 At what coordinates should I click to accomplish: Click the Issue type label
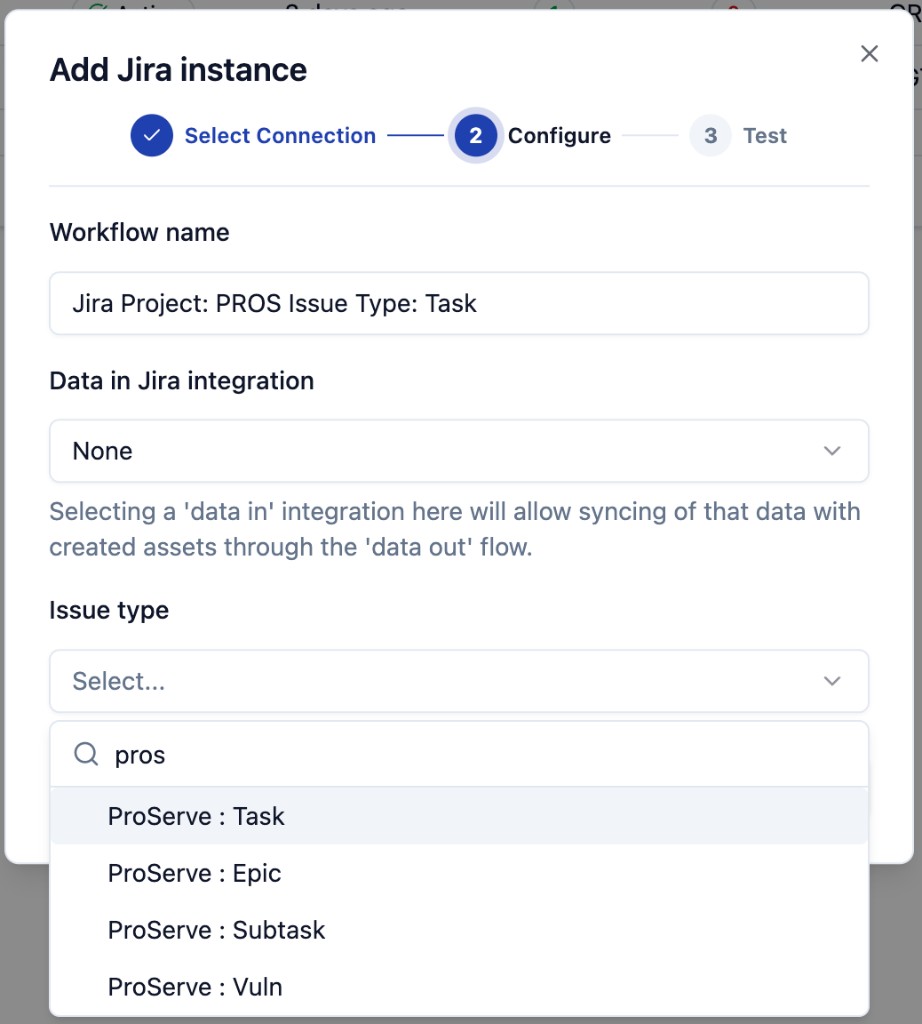(109, 611)
